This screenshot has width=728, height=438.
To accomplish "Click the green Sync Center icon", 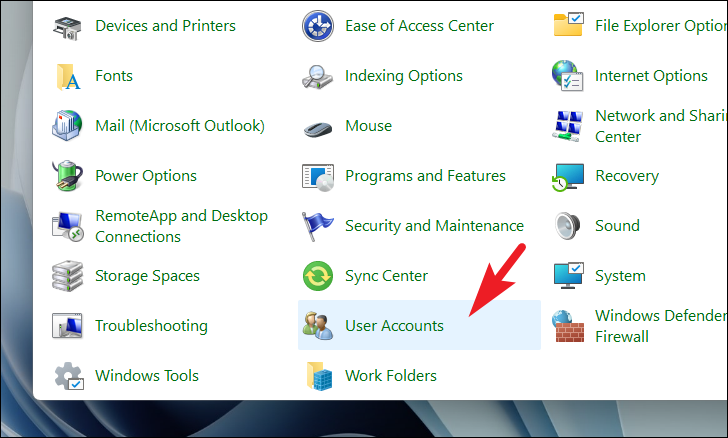I will (x=318, y=276).
